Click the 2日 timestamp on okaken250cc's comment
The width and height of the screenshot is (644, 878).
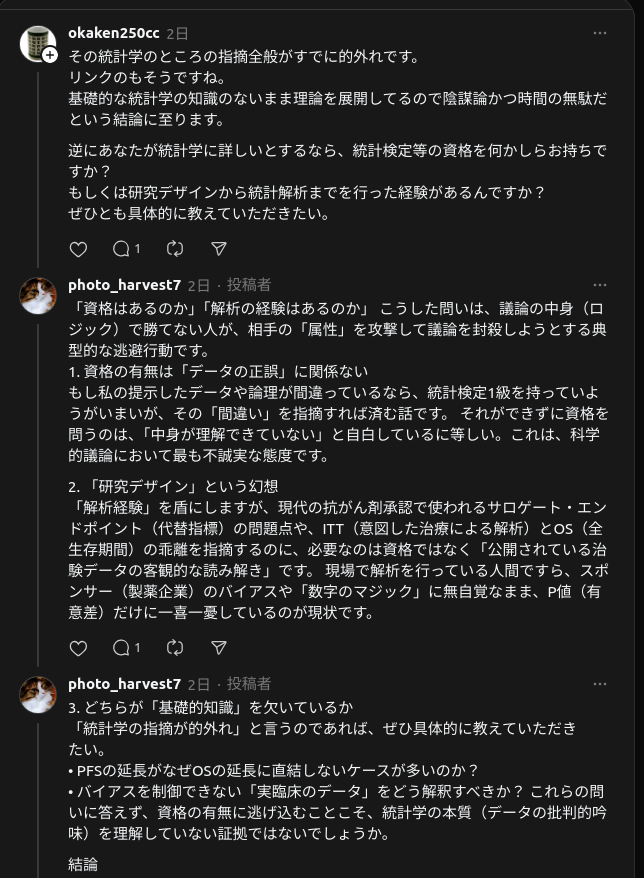(x=176, y=33)
